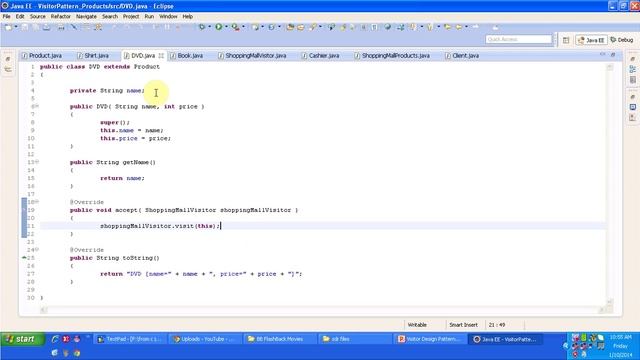Open BB FlashBack Movies taskbar folder
The image size is (640, 360).
[x=280, y=339]
